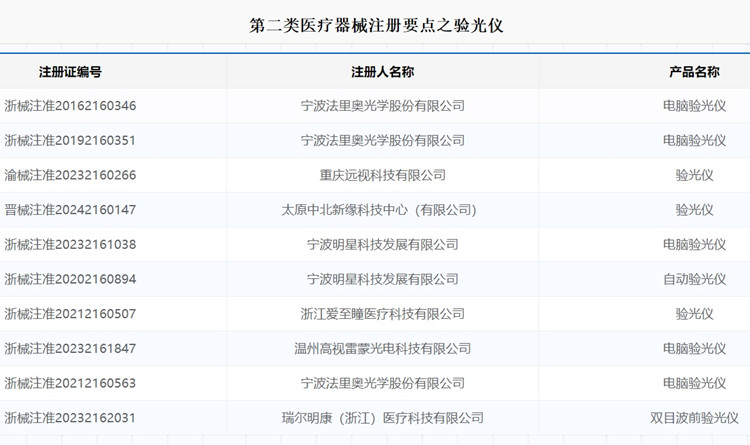Image resolution: width=750 pixels, height=445 pixels.
Task: Click the 注册人名称 column header
Action: point(383,72)
